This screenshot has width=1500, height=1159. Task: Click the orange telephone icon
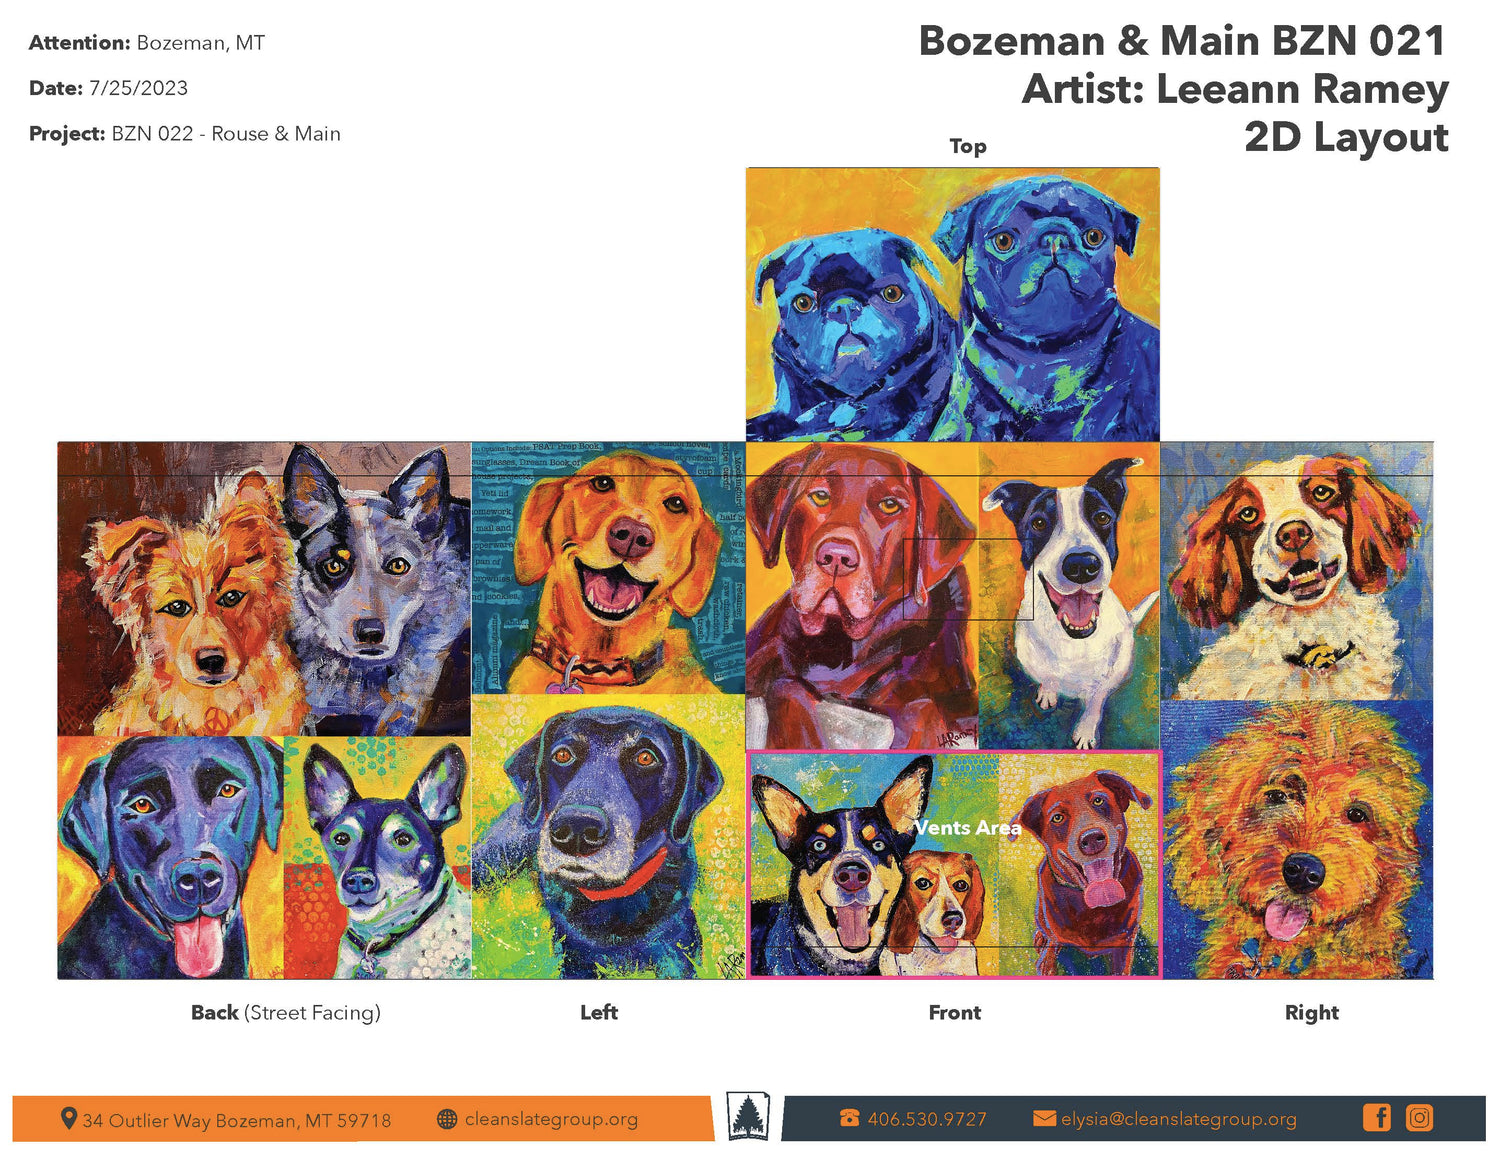[x=849, y=1118]
